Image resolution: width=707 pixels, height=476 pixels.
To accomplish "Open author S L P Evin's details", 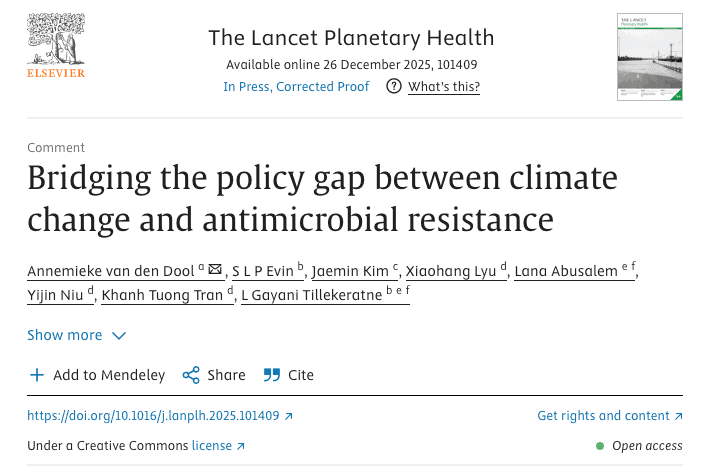I will click(263, 271).
